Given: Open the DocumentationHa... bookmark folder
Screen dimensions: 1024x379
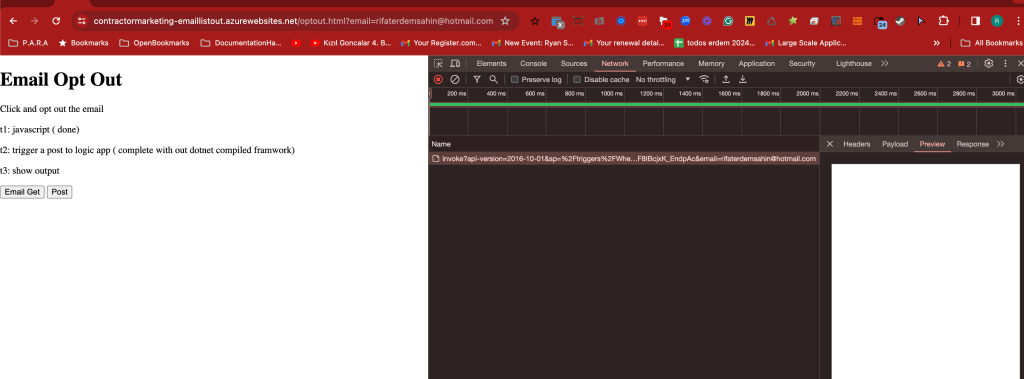Looking at the screenshot, I should coord(242,43).
